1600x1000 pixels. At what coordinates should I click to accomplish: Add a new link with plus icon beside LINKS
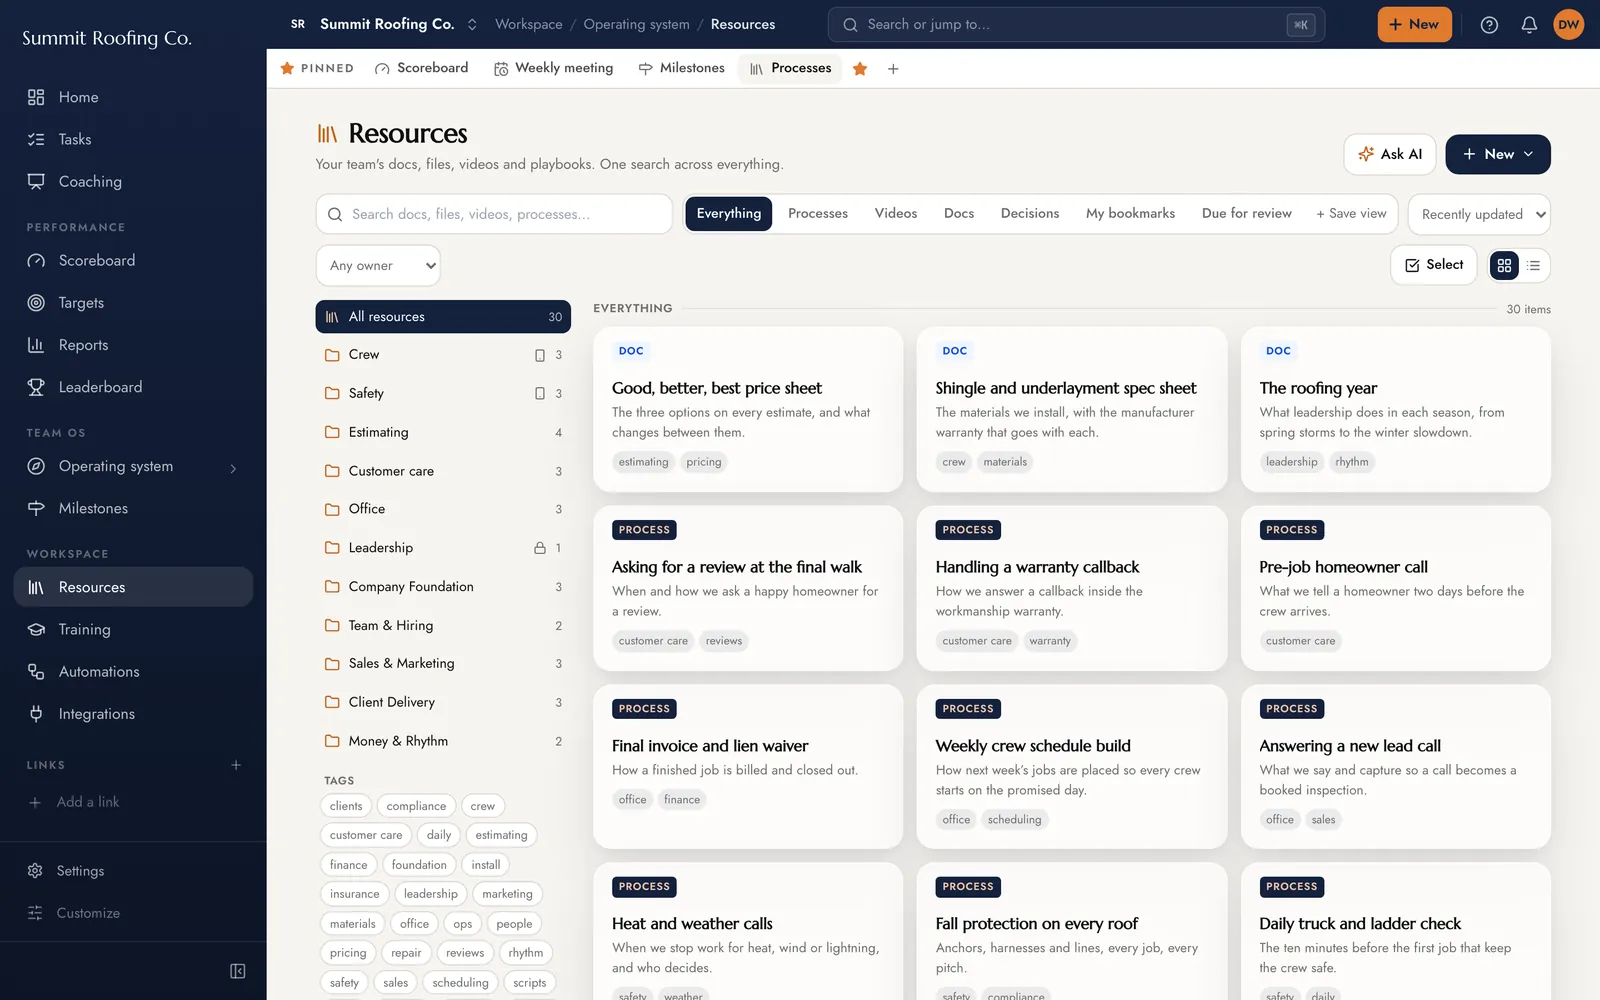click(x=236, y=765)
